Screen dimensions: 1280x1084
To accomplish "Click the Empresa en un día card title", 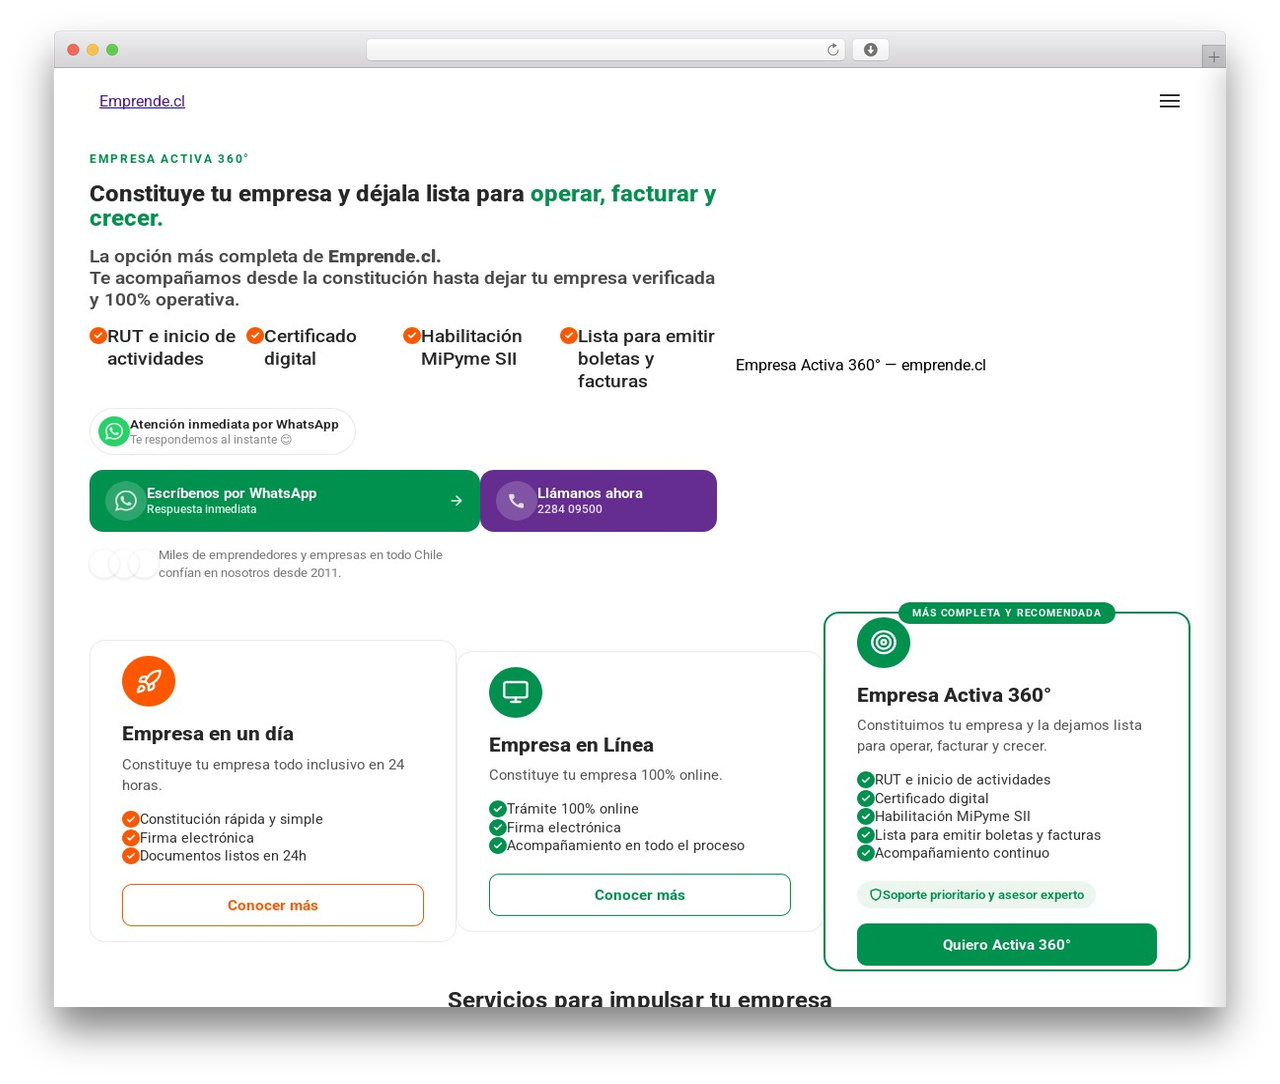I will pos(208,734).
